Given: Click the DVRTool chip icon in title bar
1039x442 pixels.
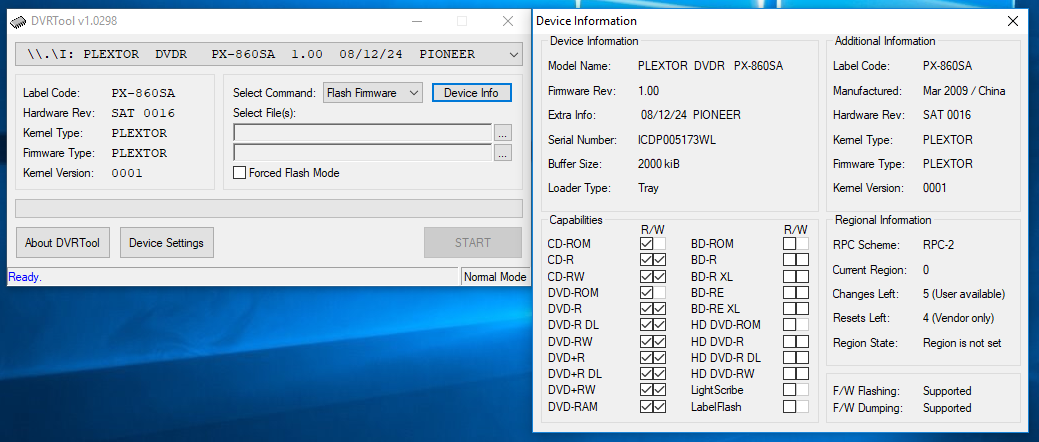Looking at the screenshot, I should coord(19,21).
